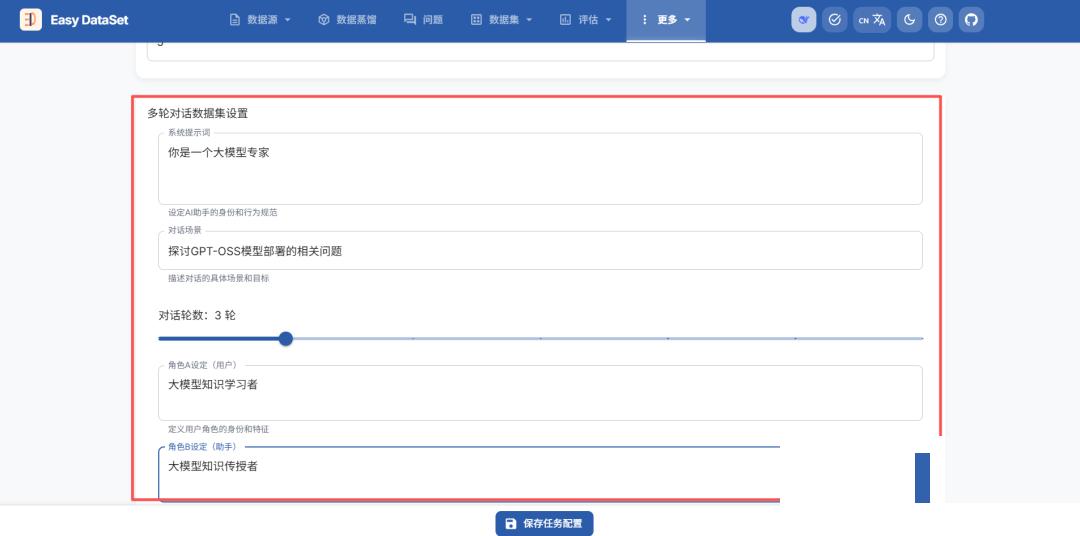Screen dimensions: 1080x536
Task: Click the 定义用户角色的身份和特征 helper text
Action: [x=218, y=429]
